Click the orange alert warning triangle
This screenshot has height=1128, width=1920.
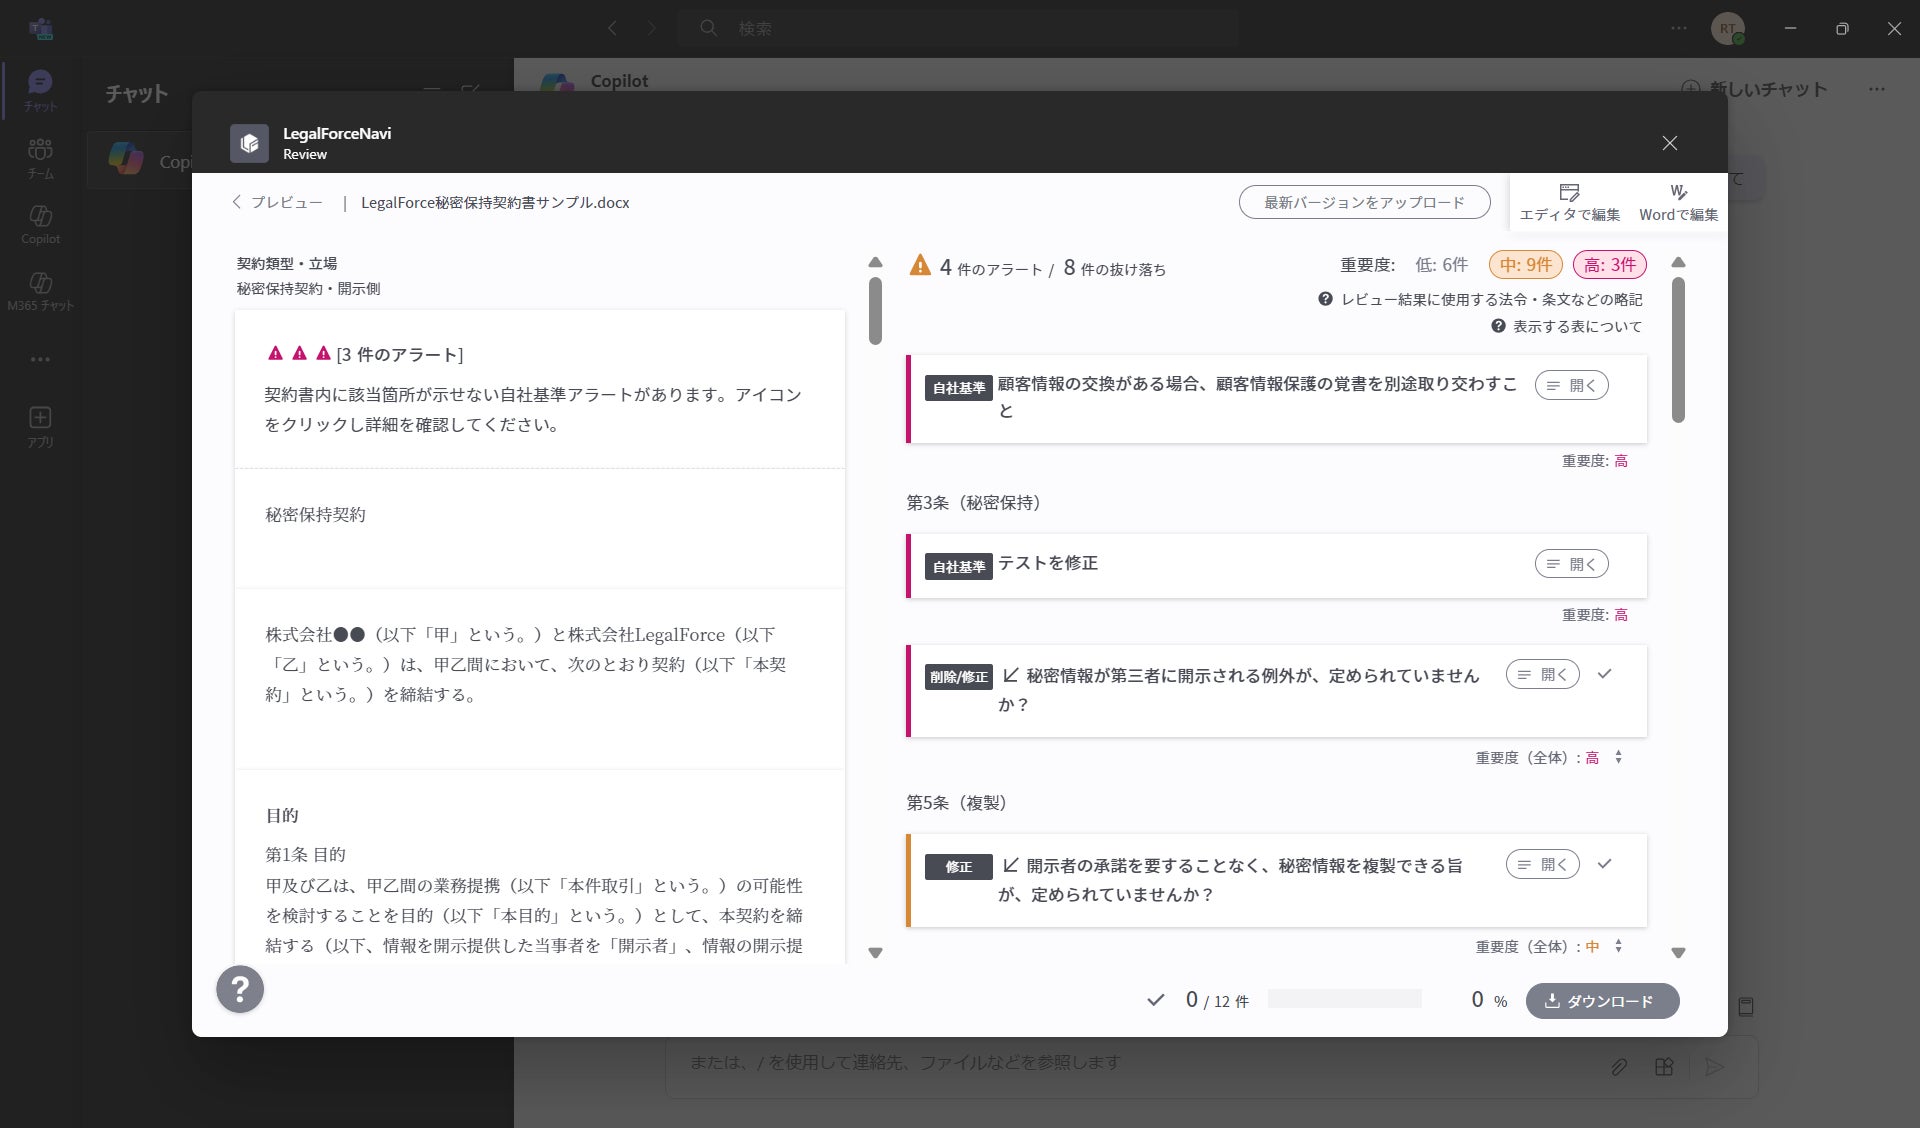[920, 266]
